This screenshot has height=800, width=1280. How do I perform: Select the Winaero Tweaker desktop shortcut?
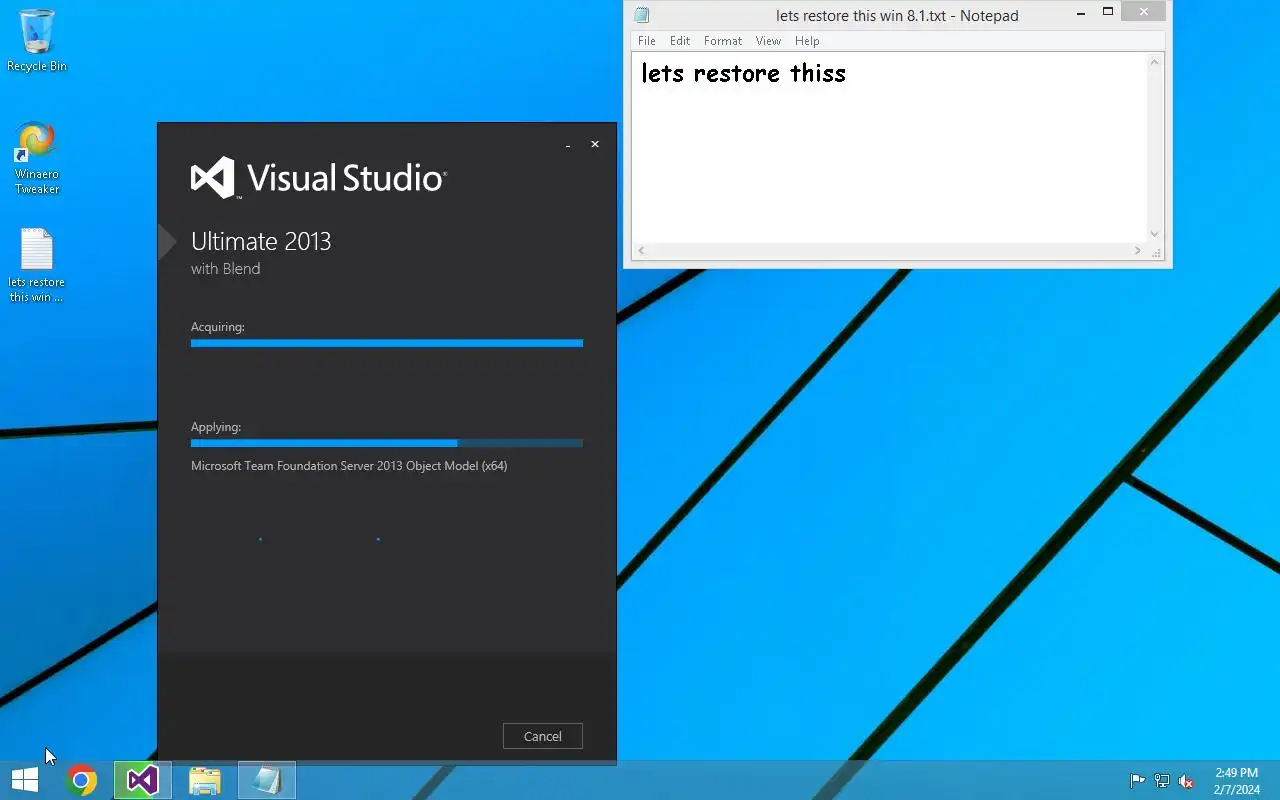click(37, 158)
